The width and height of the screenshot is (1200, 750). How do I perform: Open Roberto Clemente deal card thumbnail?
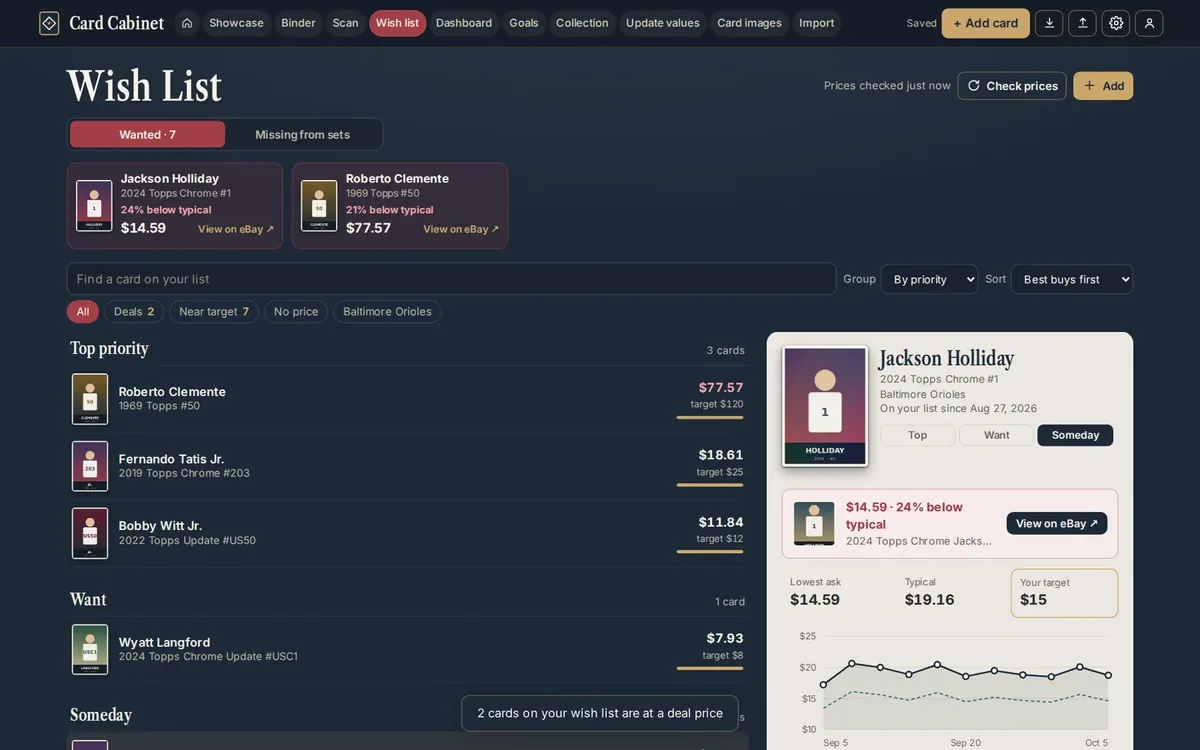coord(319,206)
